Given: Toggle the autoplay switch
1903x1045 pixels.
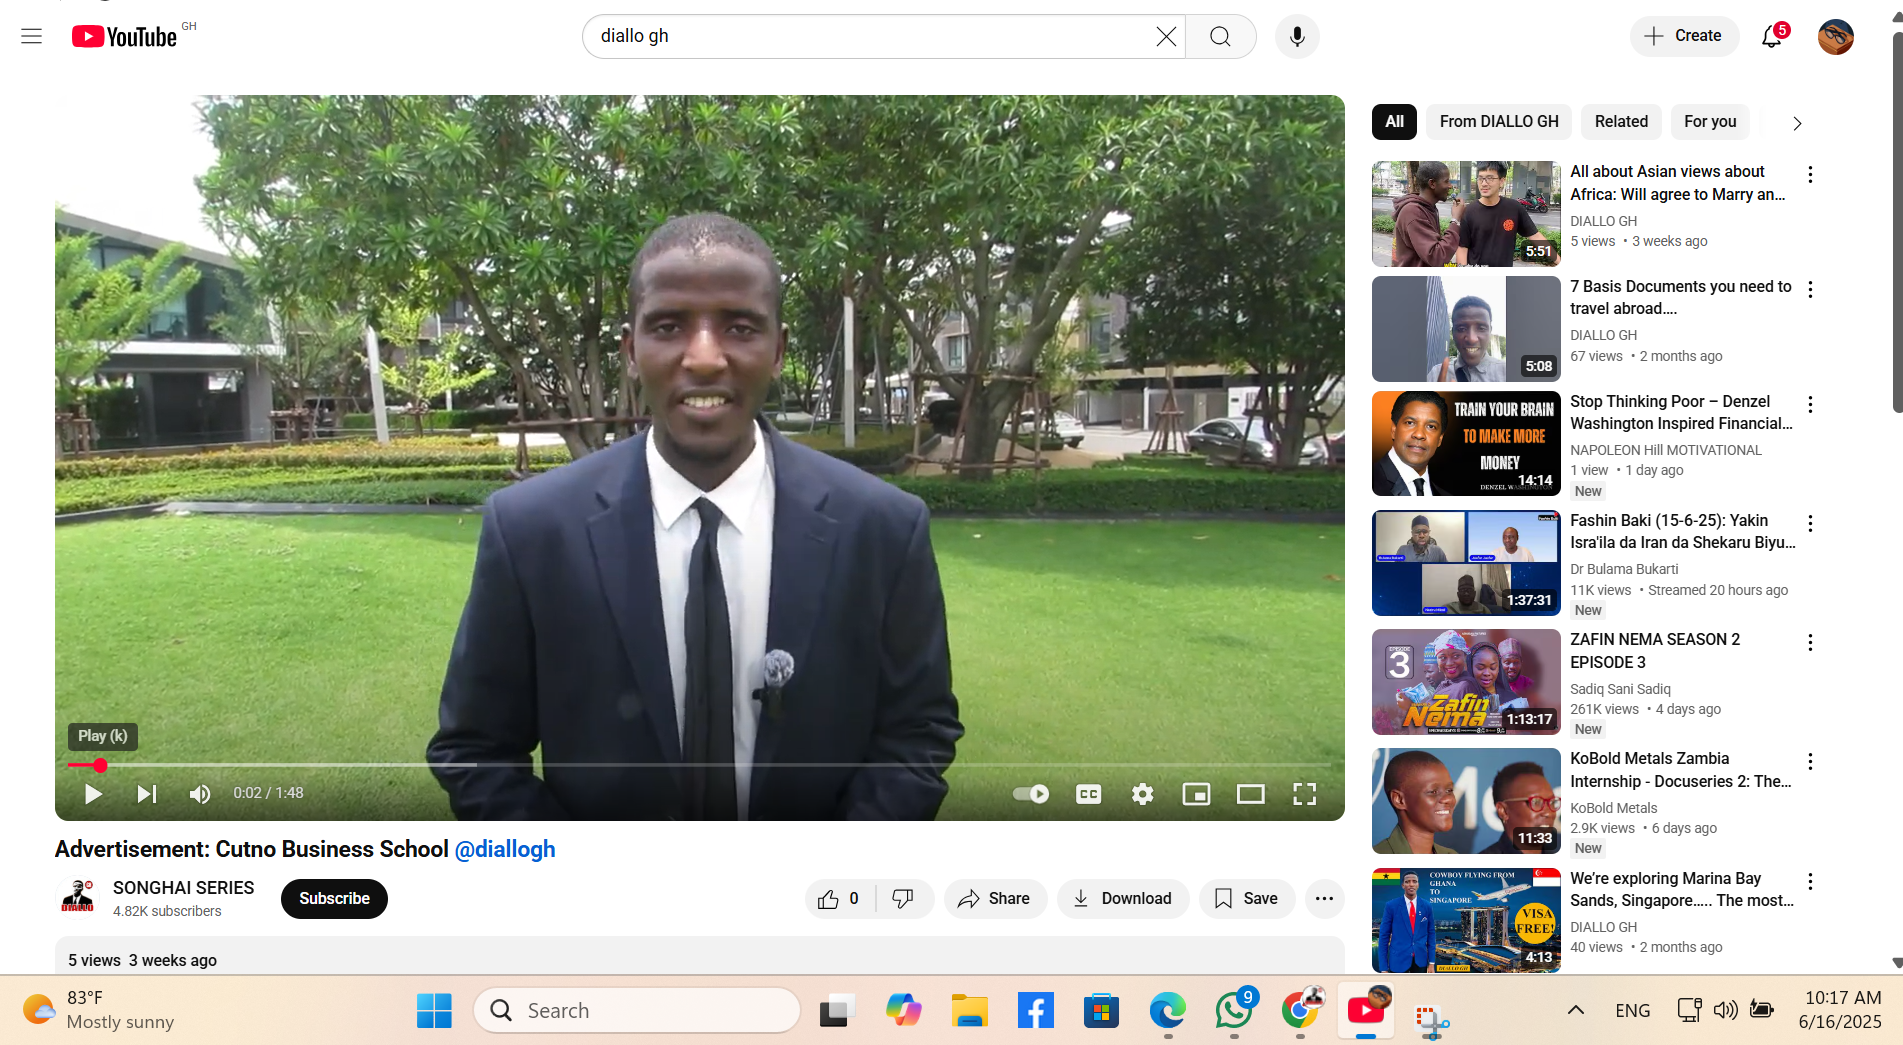Looking at the screenshot, I should 1031,794.
